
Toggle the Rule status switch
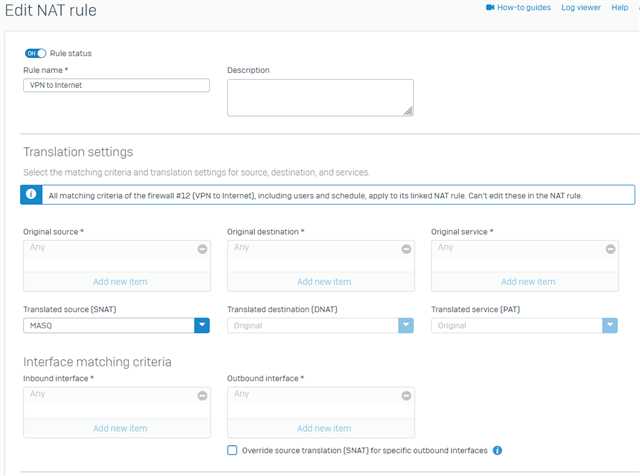click(x=35, y=53)
